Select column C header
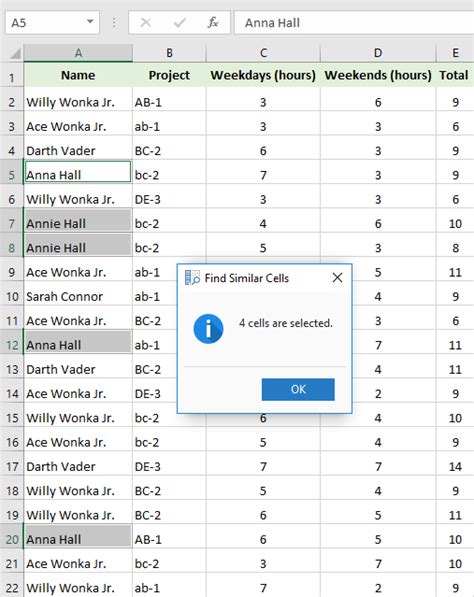 pyautogui.click(x=263, y=53)
